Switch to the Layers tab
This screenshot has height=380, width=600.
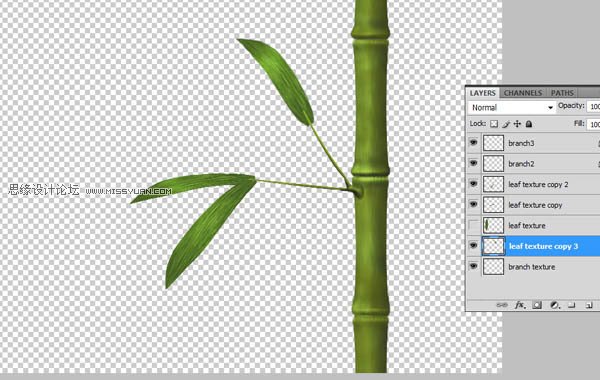tap(482, 93)
